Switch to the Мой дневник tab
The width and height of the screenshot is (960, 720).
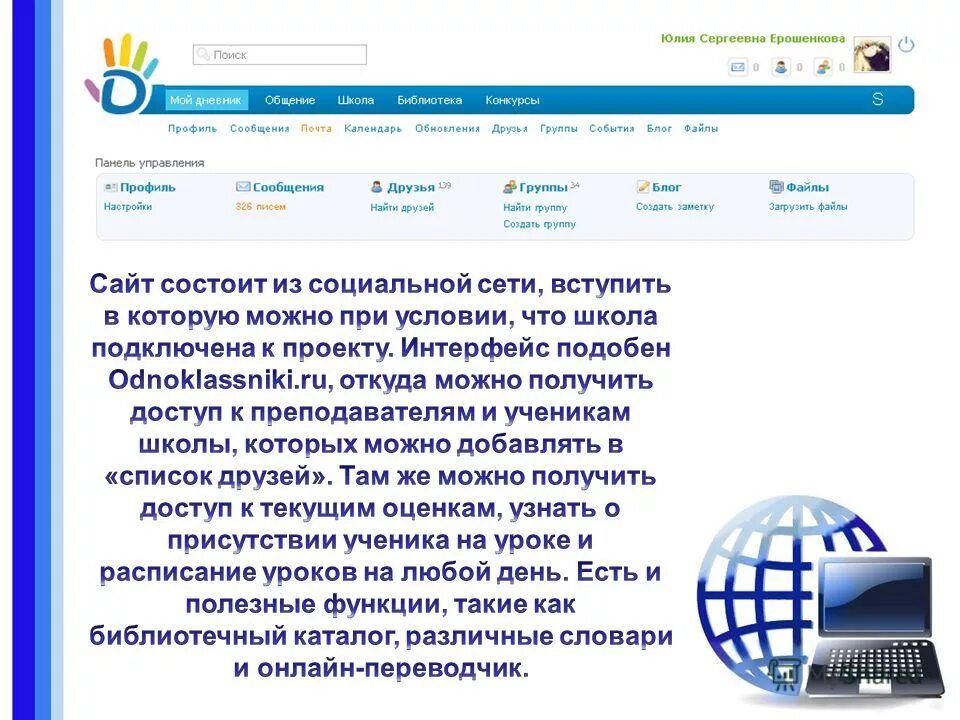click(x=206, y=100)
